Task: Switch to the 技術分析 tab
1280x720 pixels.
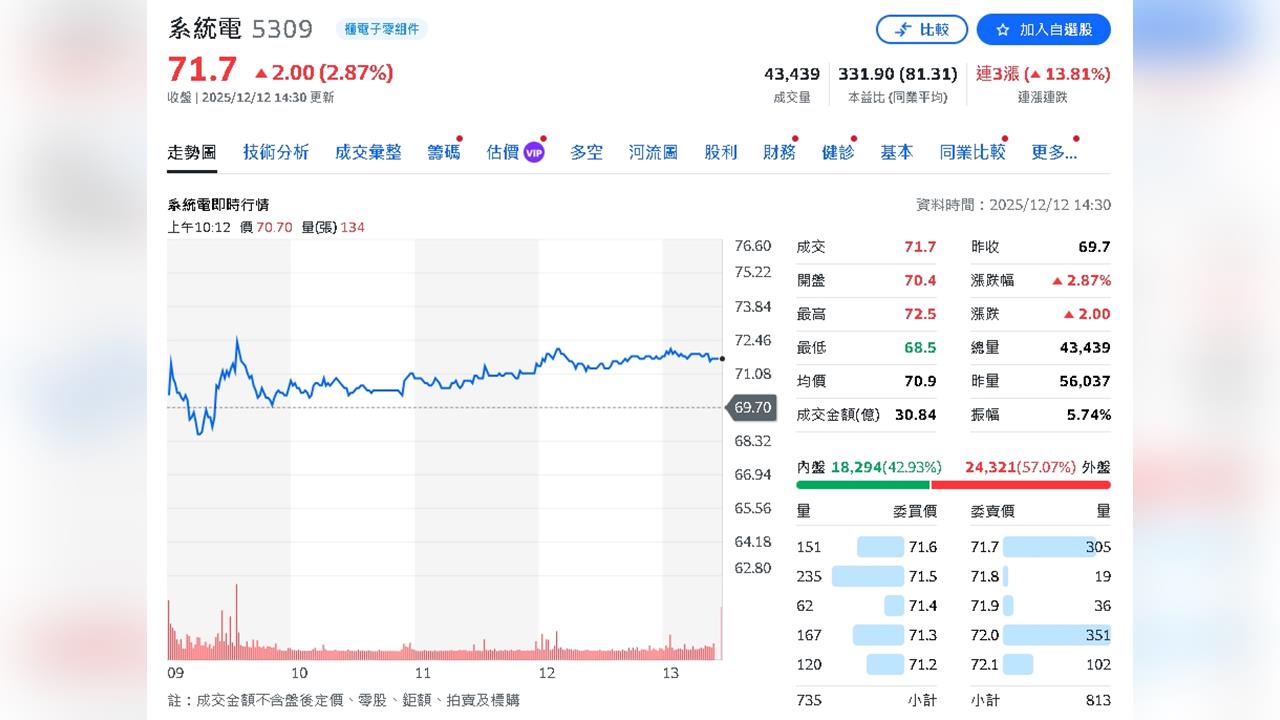Action: [276, 152]
